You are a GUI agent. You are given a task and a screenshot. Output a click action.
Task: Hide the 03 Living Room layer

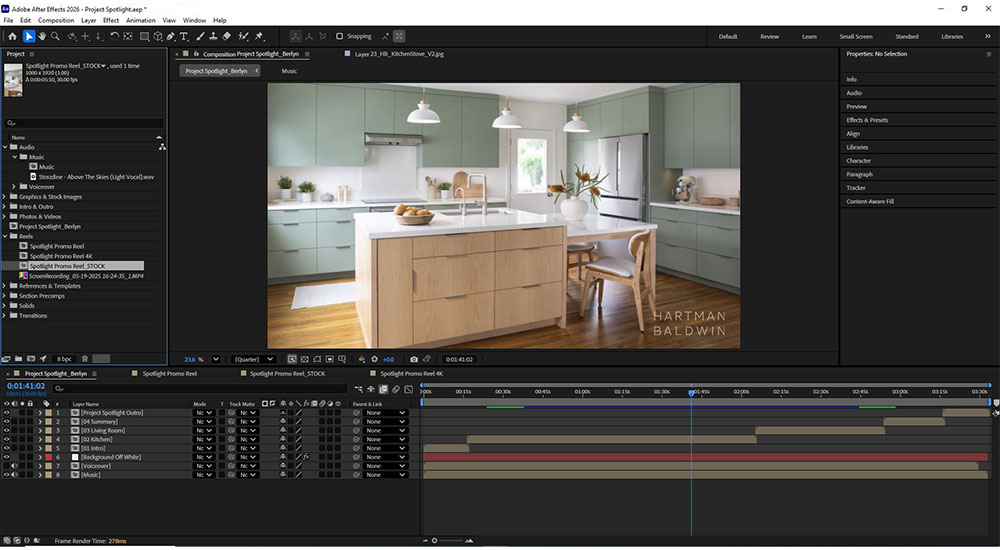pos(7,431)
